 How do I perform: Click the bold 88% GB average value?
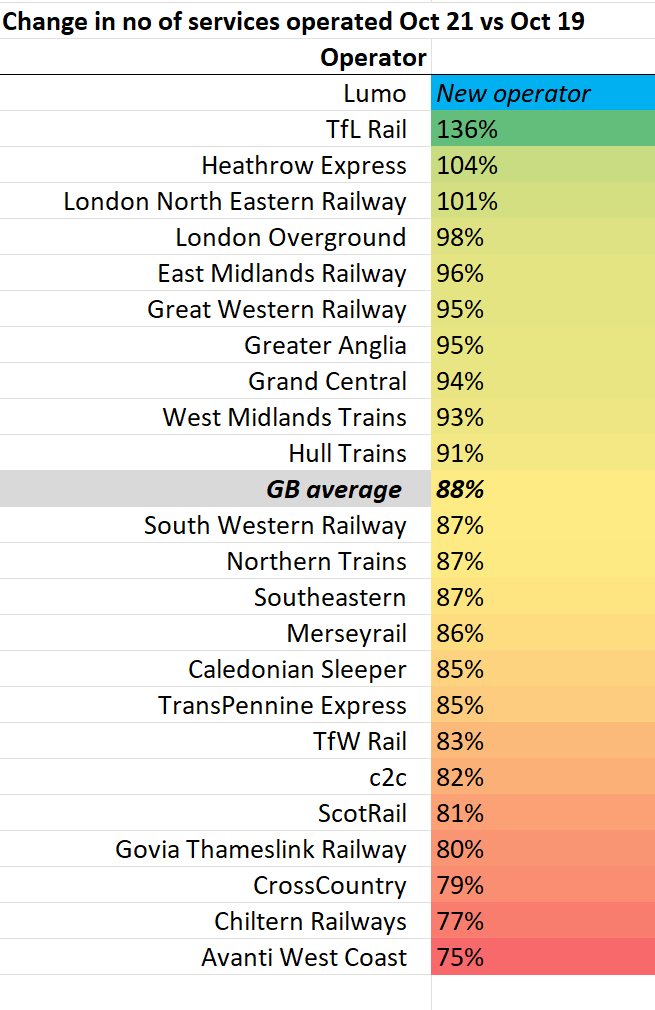(x=543, y=490)
